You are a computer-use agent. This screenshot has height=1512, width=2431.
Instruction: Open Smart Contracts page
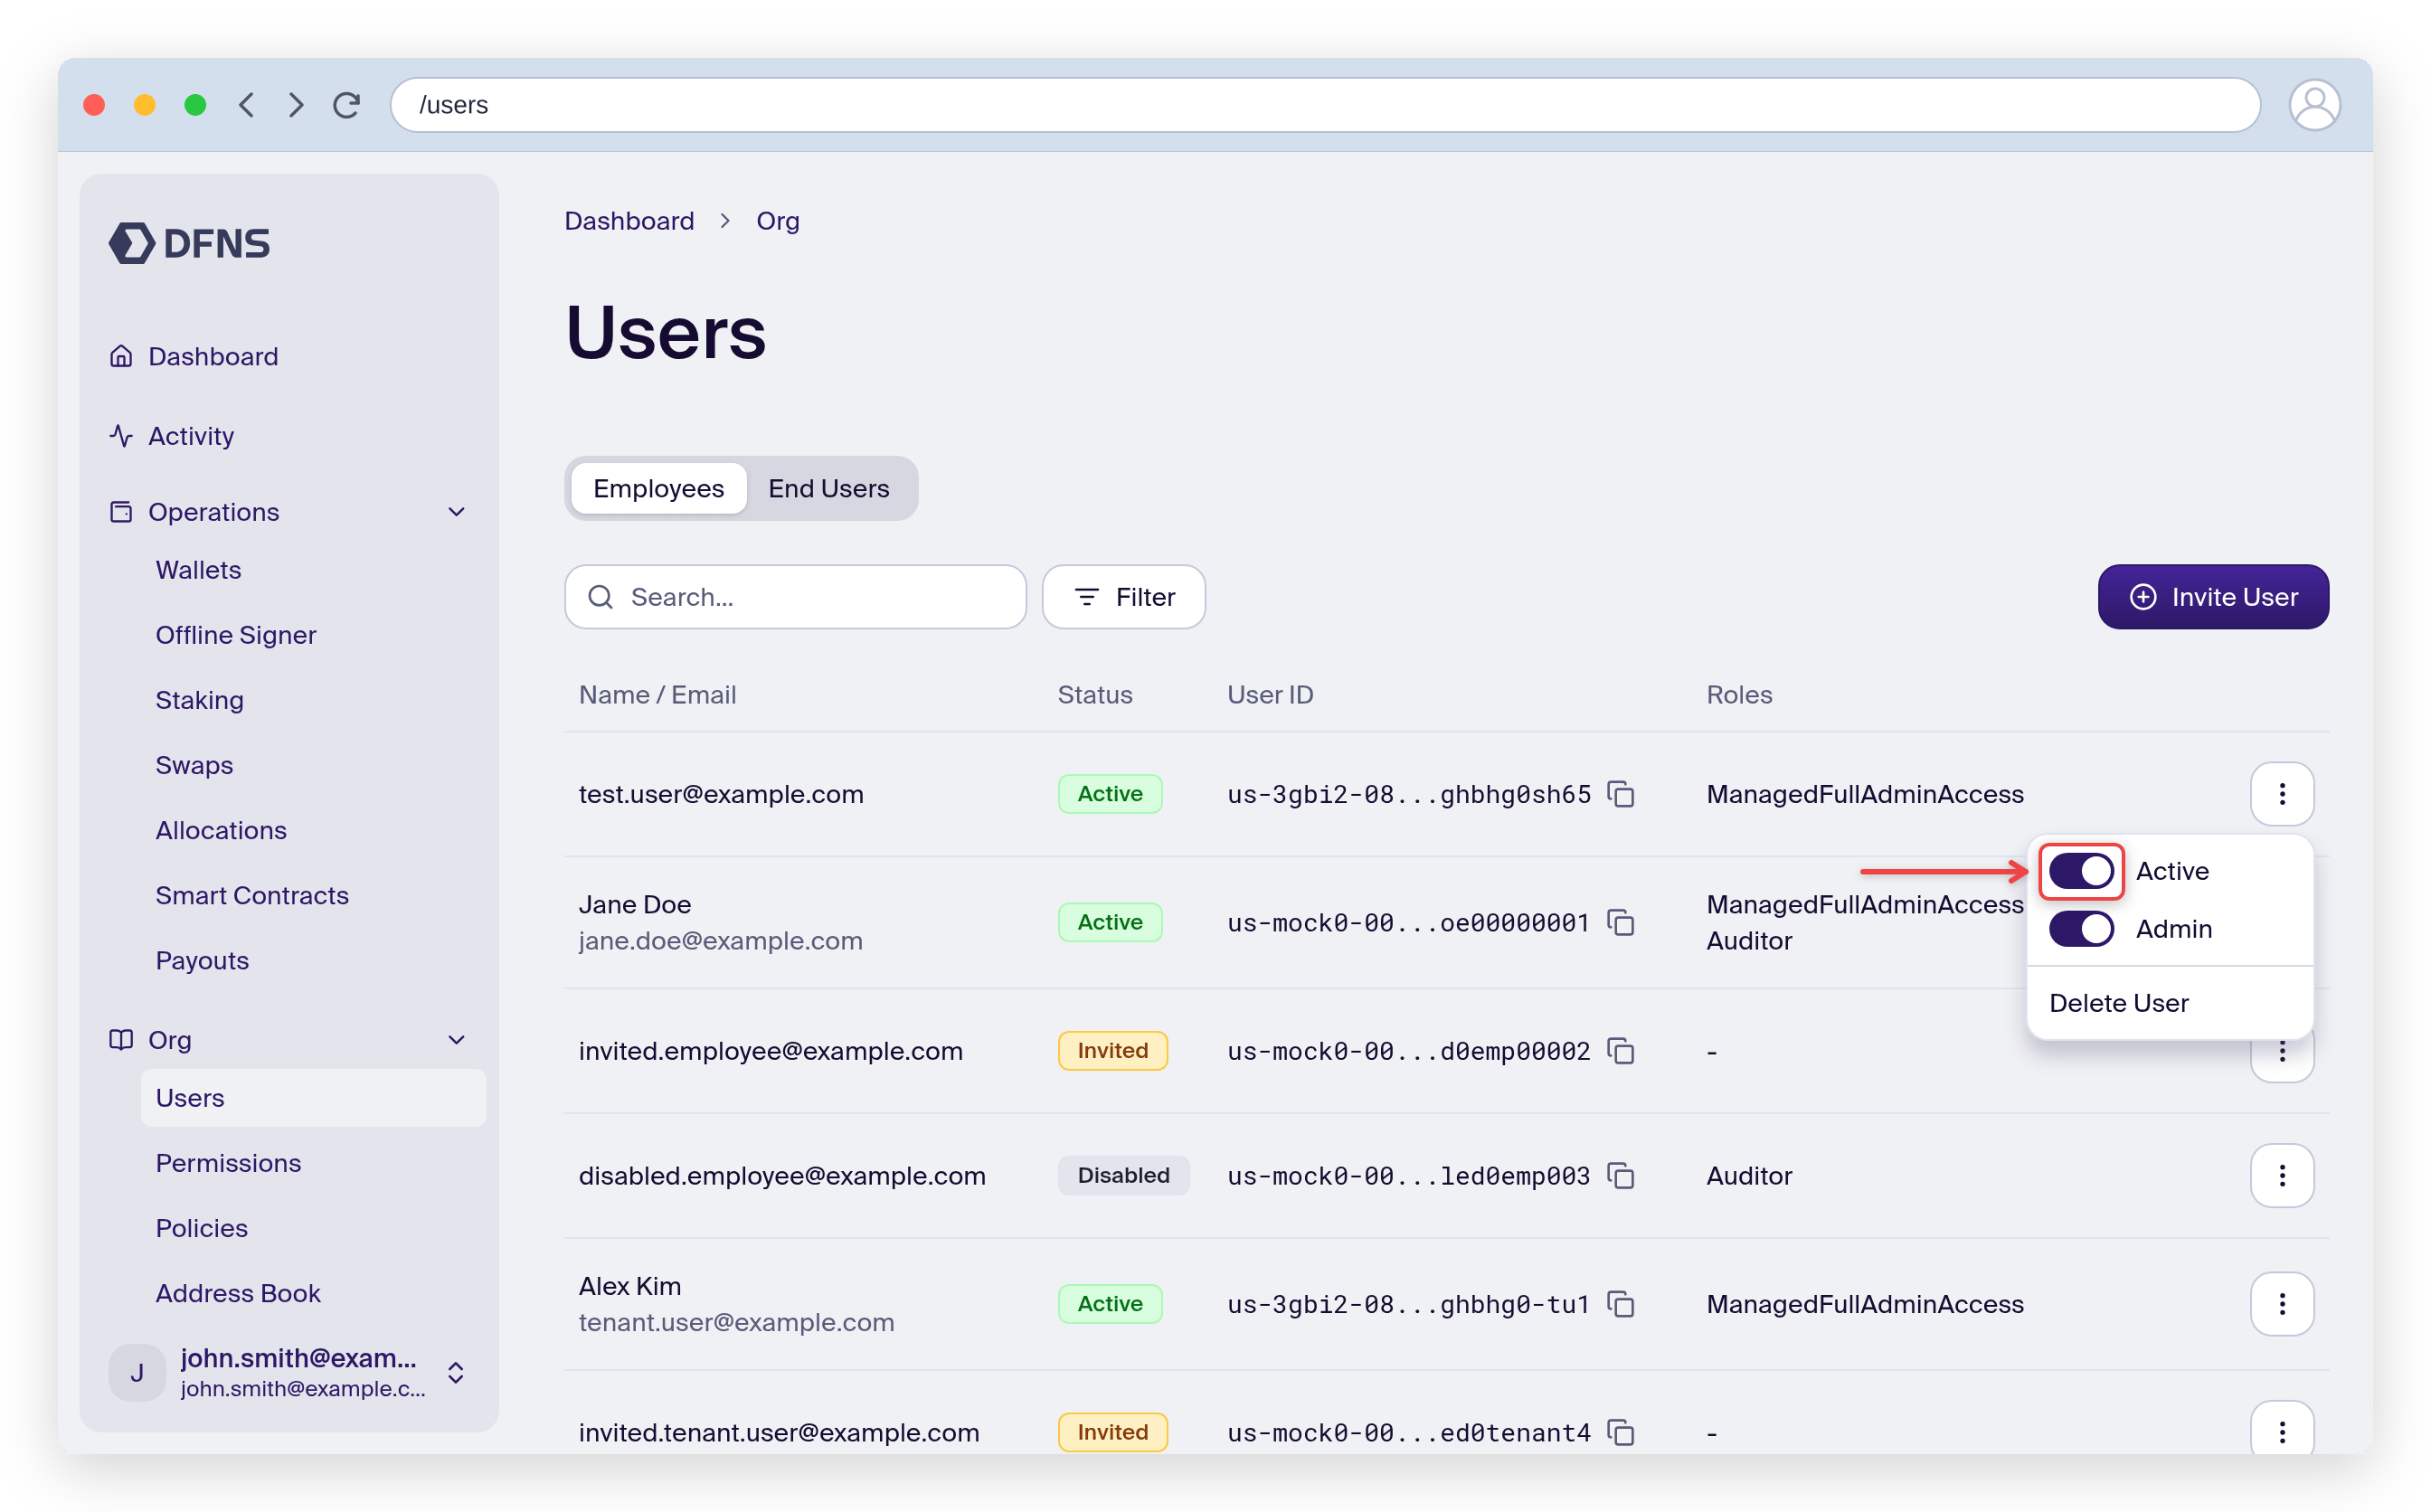click(x=252, y=895)
